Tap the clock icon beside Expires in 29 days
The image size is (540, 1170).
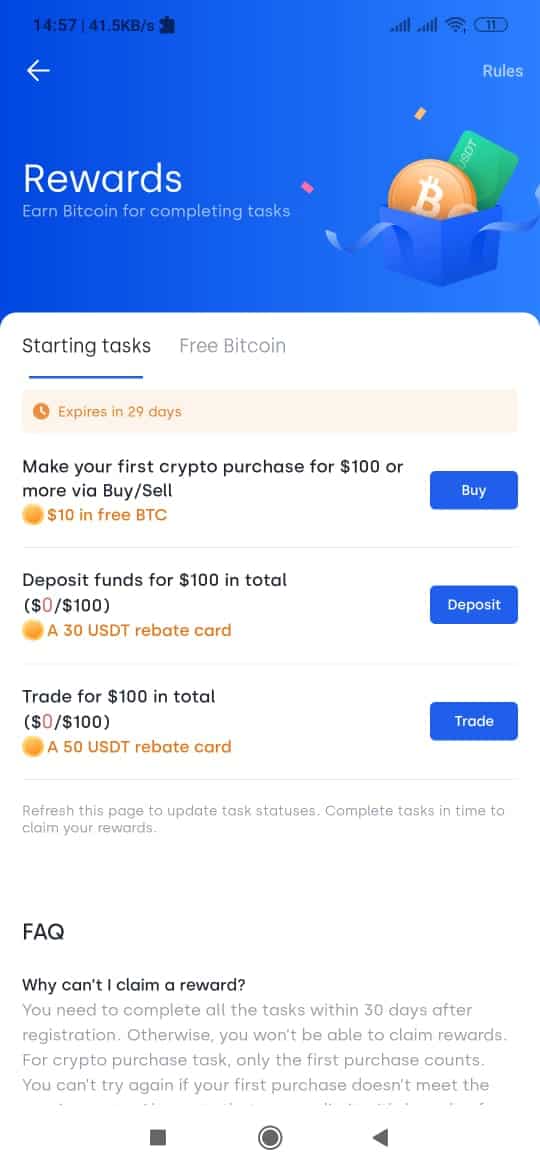(x=41, y=411)
